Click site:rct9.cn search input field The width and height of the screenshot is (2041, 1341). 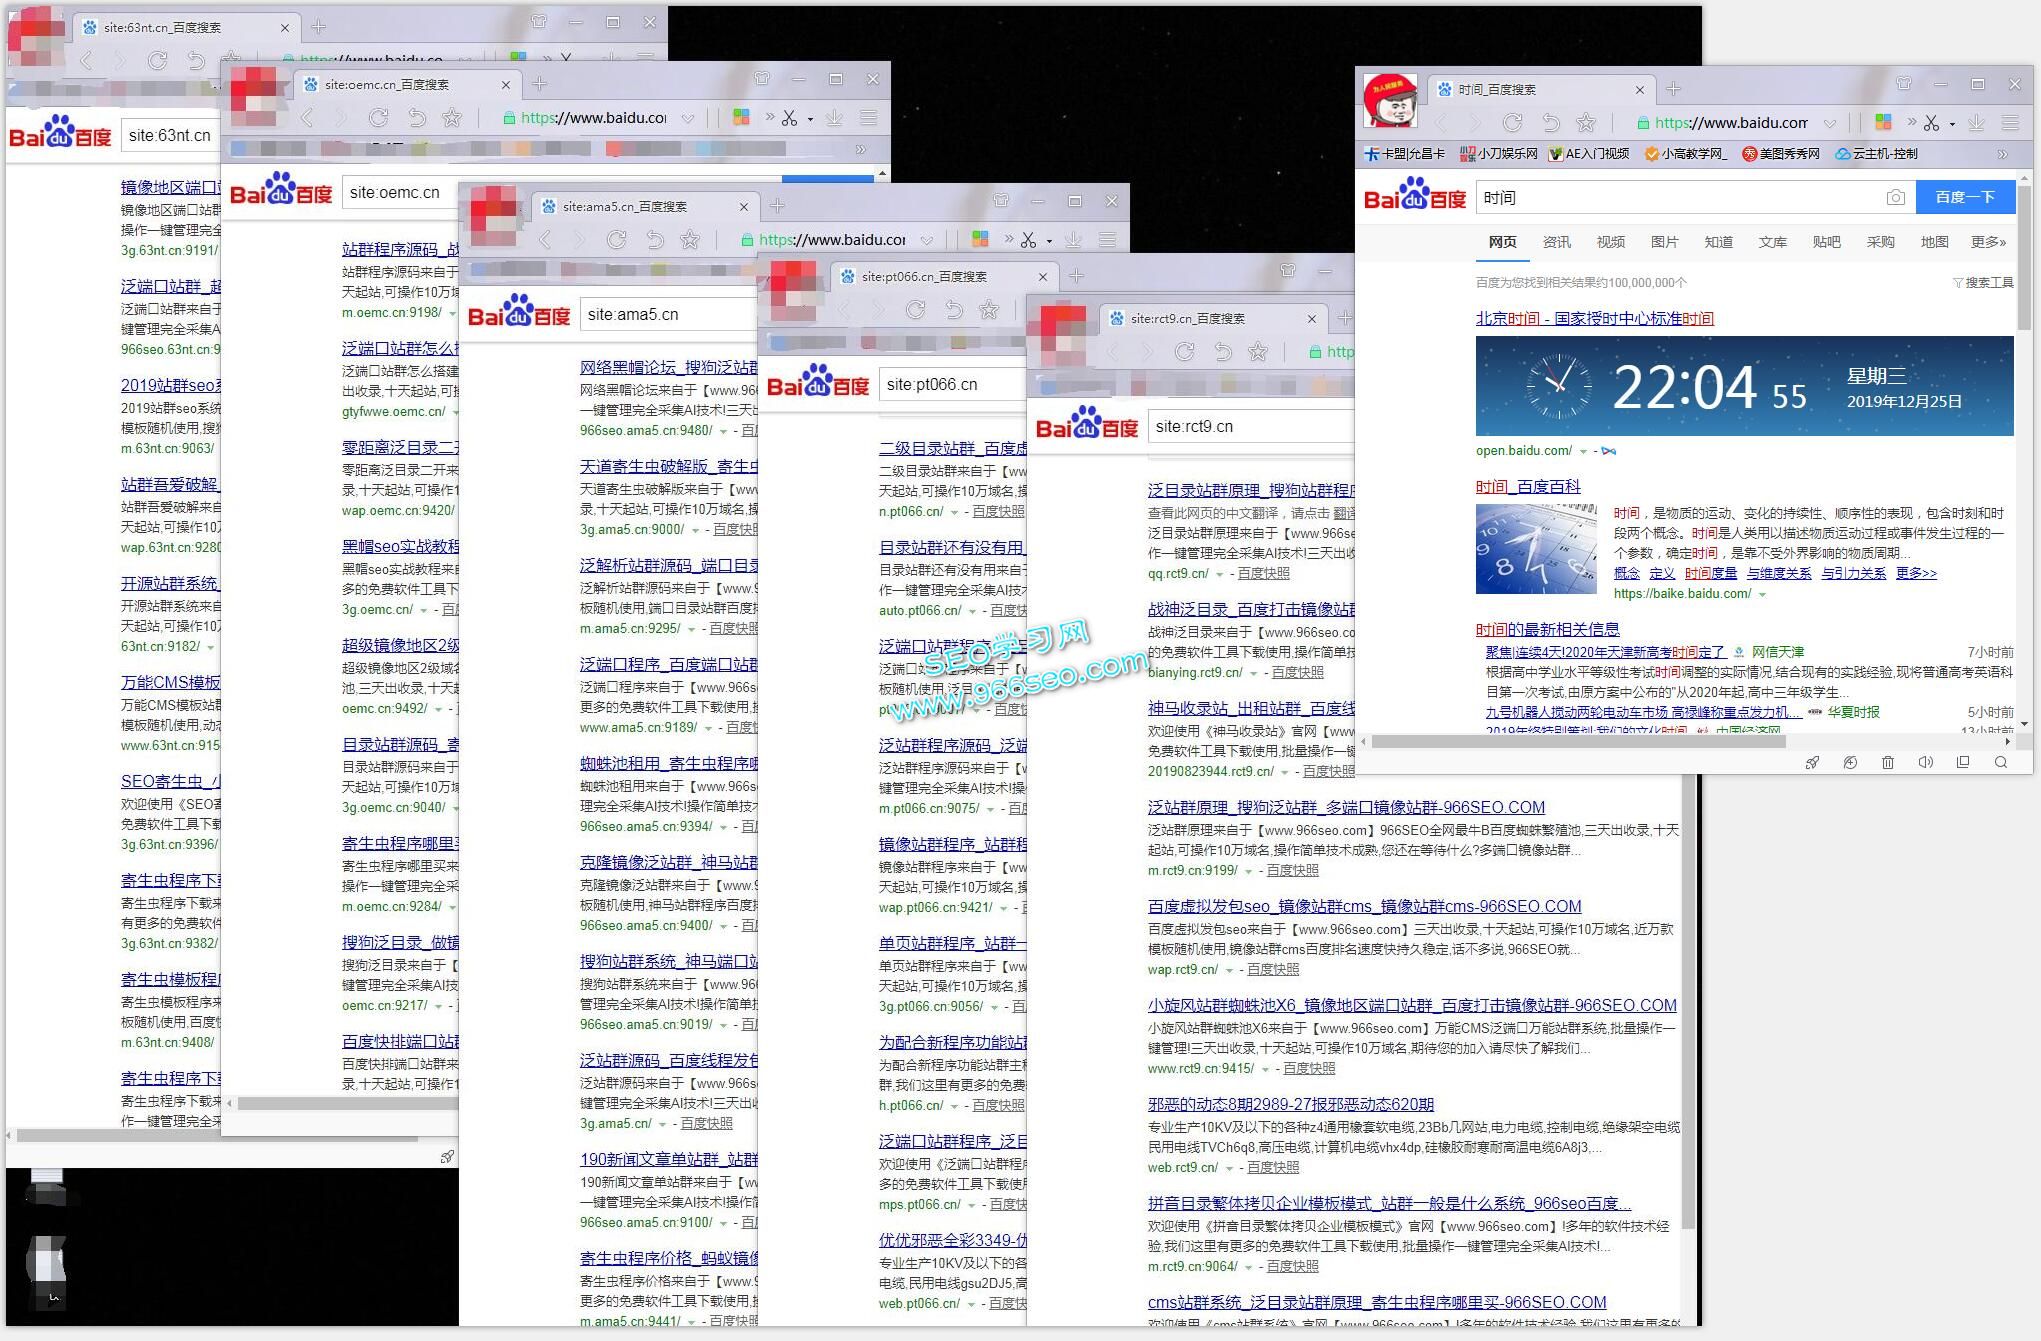click(x=1250, y=426)
